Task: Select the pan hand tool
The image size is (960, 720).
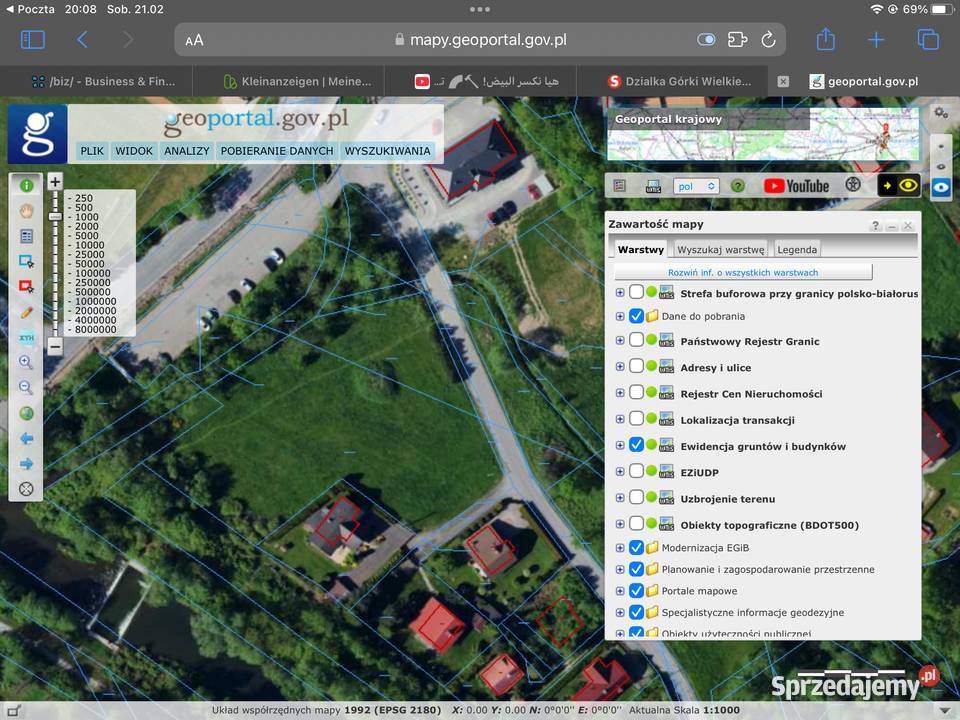Action: click(26, 211)
